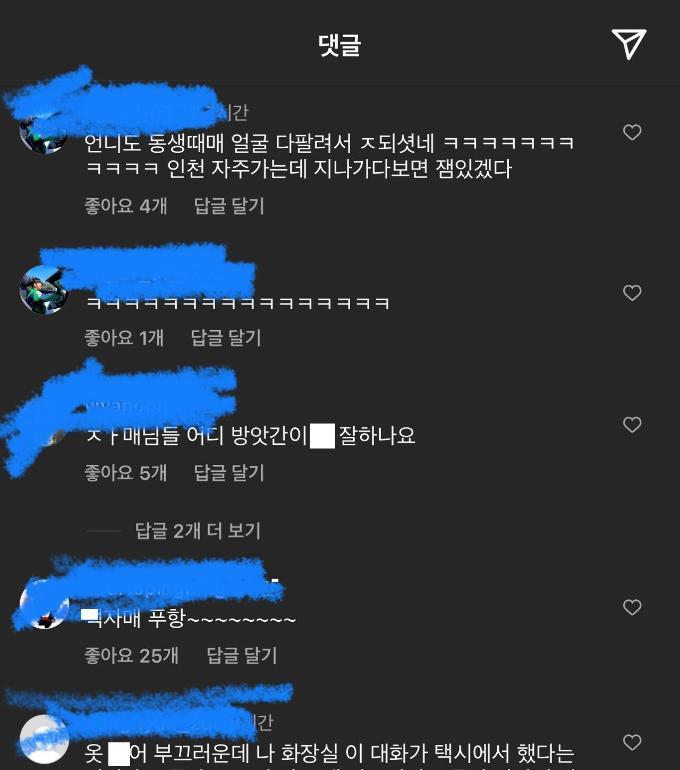The height and width of the screenshot is (770, 680).
Task: Like the long ㅋㅋㅋ laughing comment
Action: [x=632, y=293]
